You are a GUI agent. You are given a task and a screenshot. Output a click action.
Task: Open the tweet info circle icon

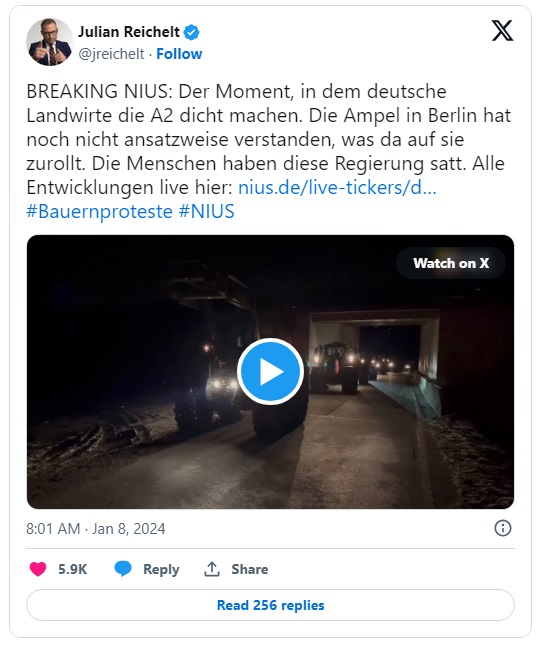coord(503,529)
